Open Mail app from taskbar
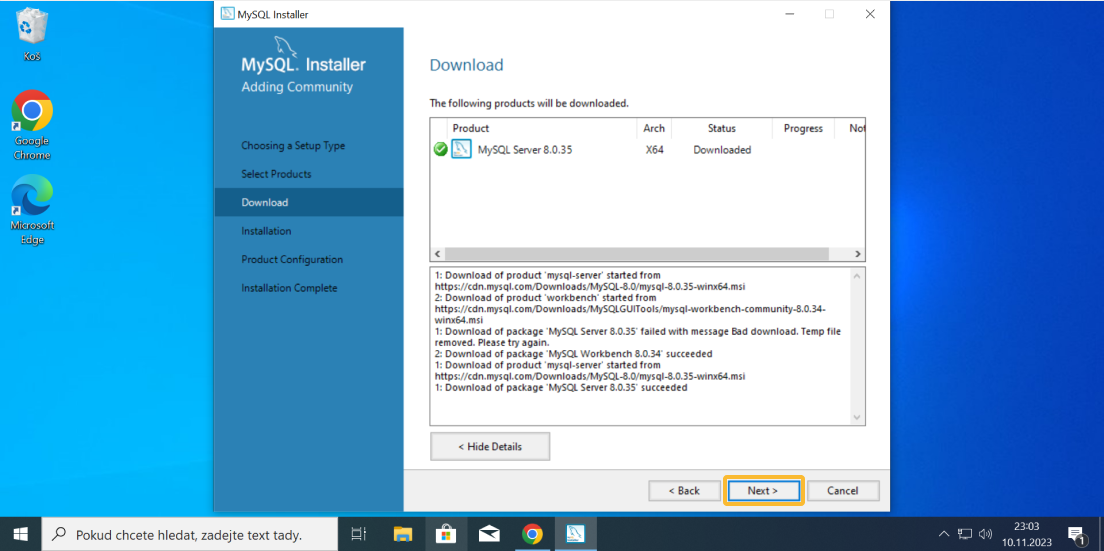 pos(489,534)
